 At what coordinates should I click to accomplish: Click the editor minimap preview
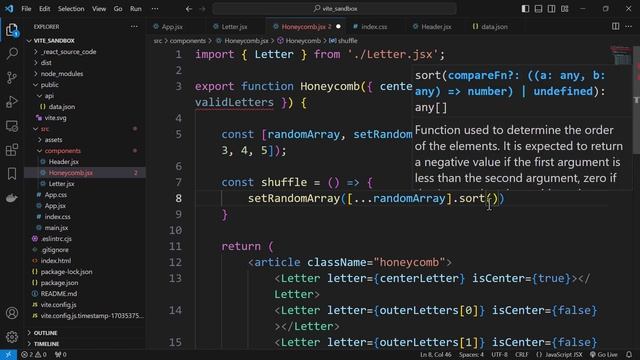click(x=621, y=56)
